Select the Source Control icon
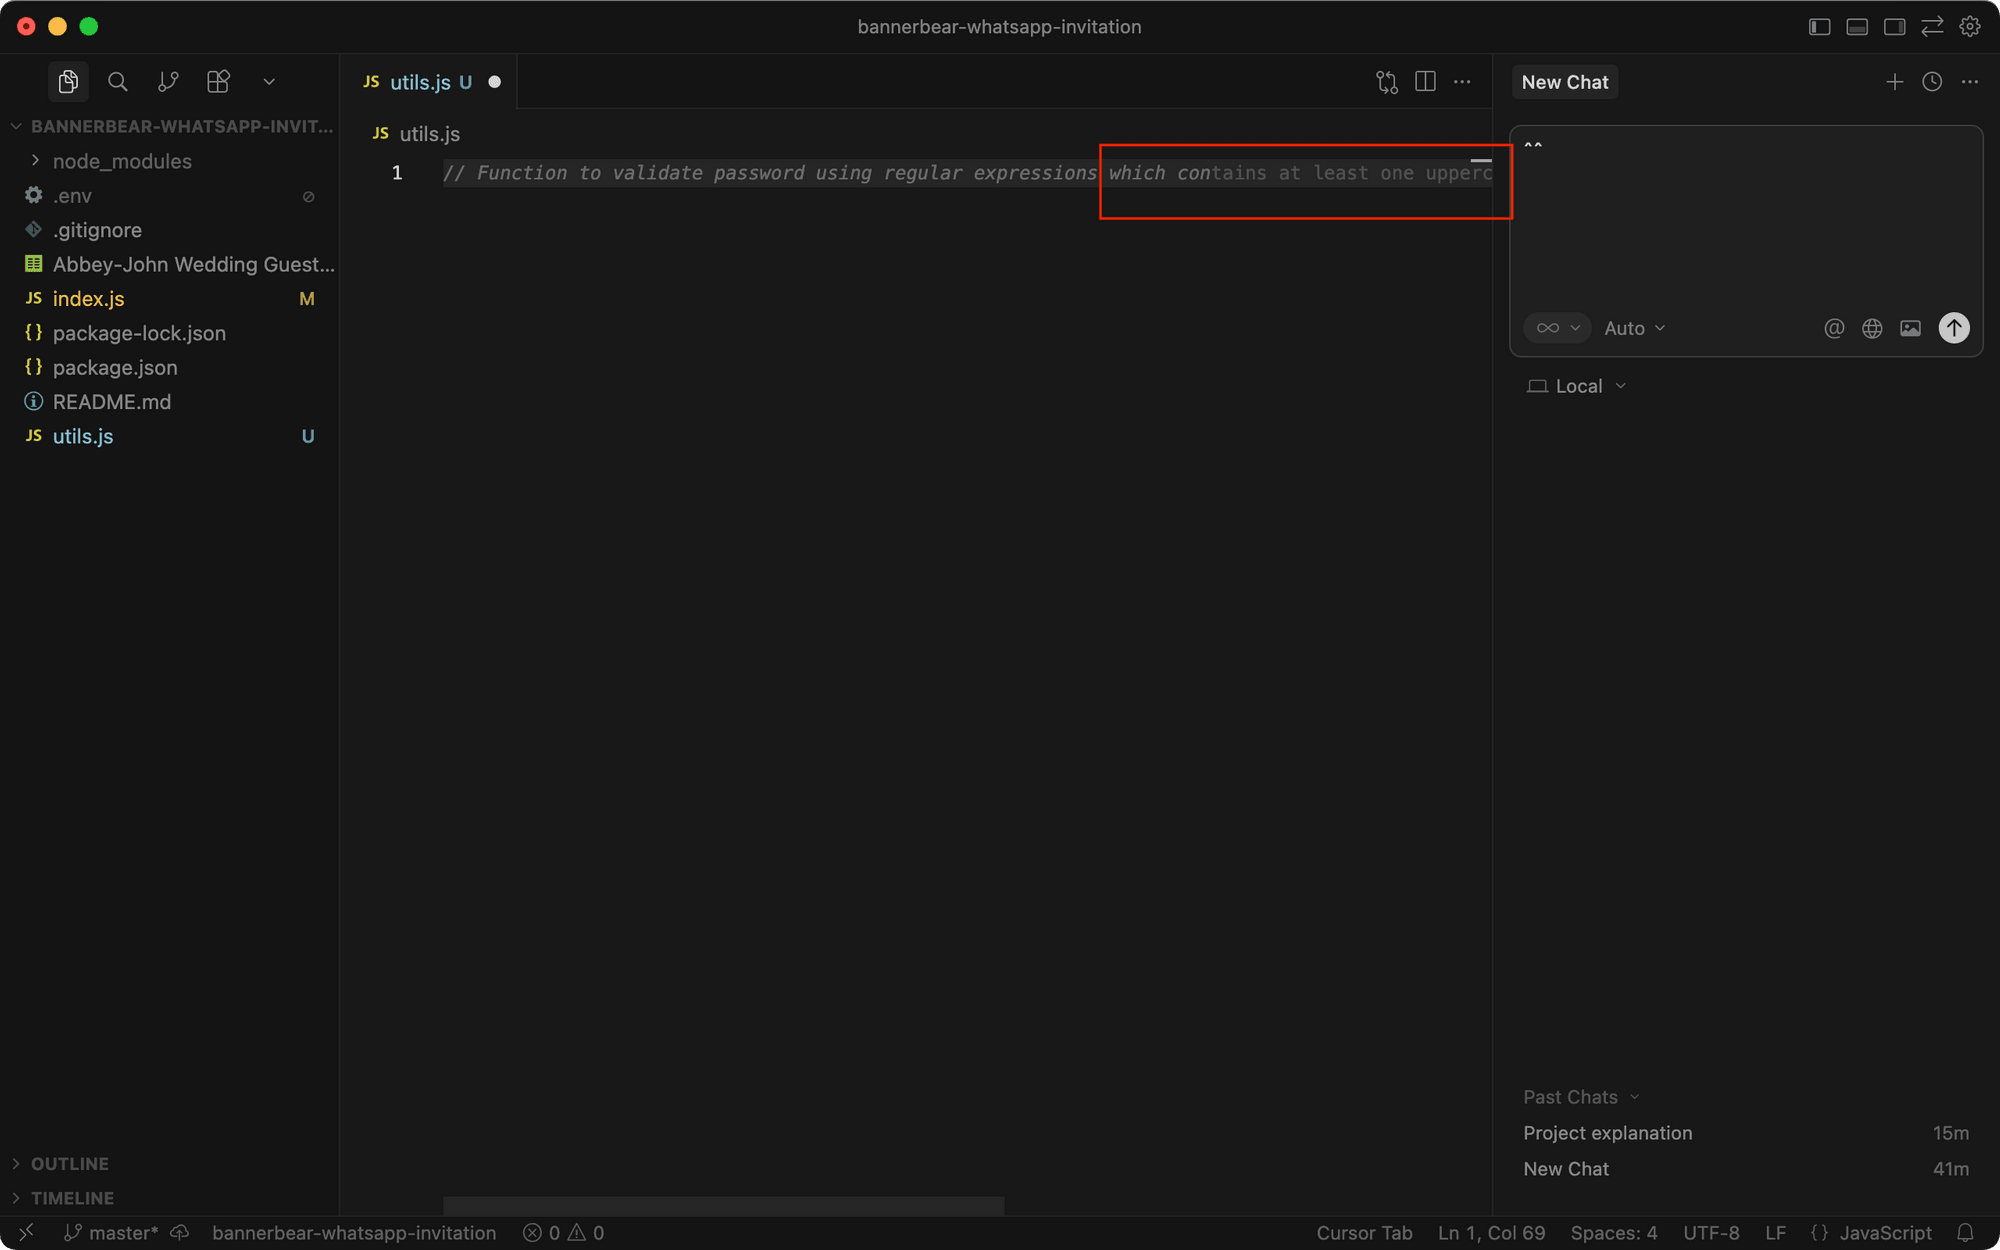Viewport: 2000px width, 1250px height. 168,81
